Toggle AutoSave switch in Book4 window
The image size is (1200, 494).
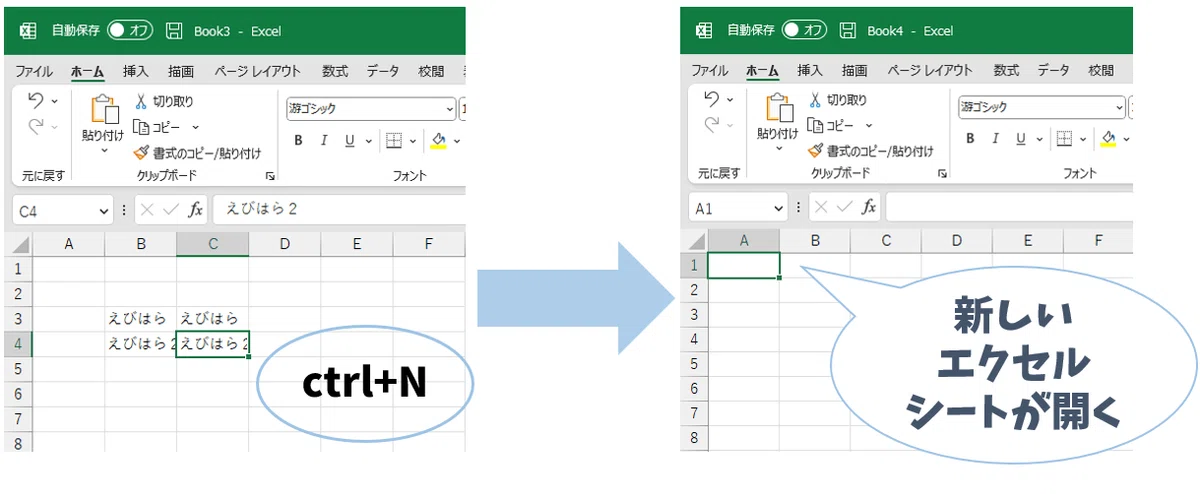[804, 31]
